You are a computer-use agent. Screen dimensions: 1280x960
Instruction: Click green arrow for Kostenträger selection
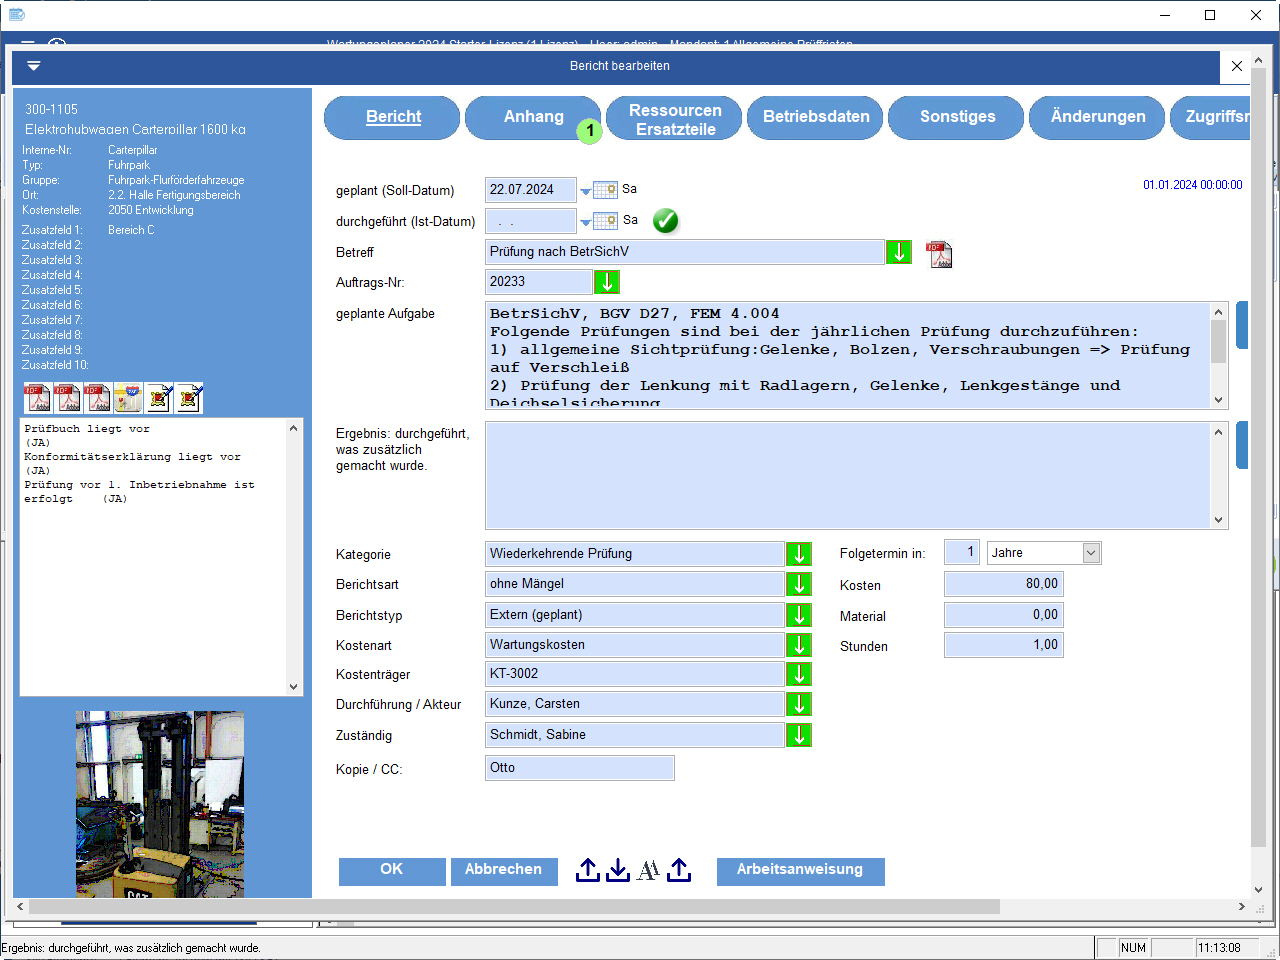tap(799, 674)
